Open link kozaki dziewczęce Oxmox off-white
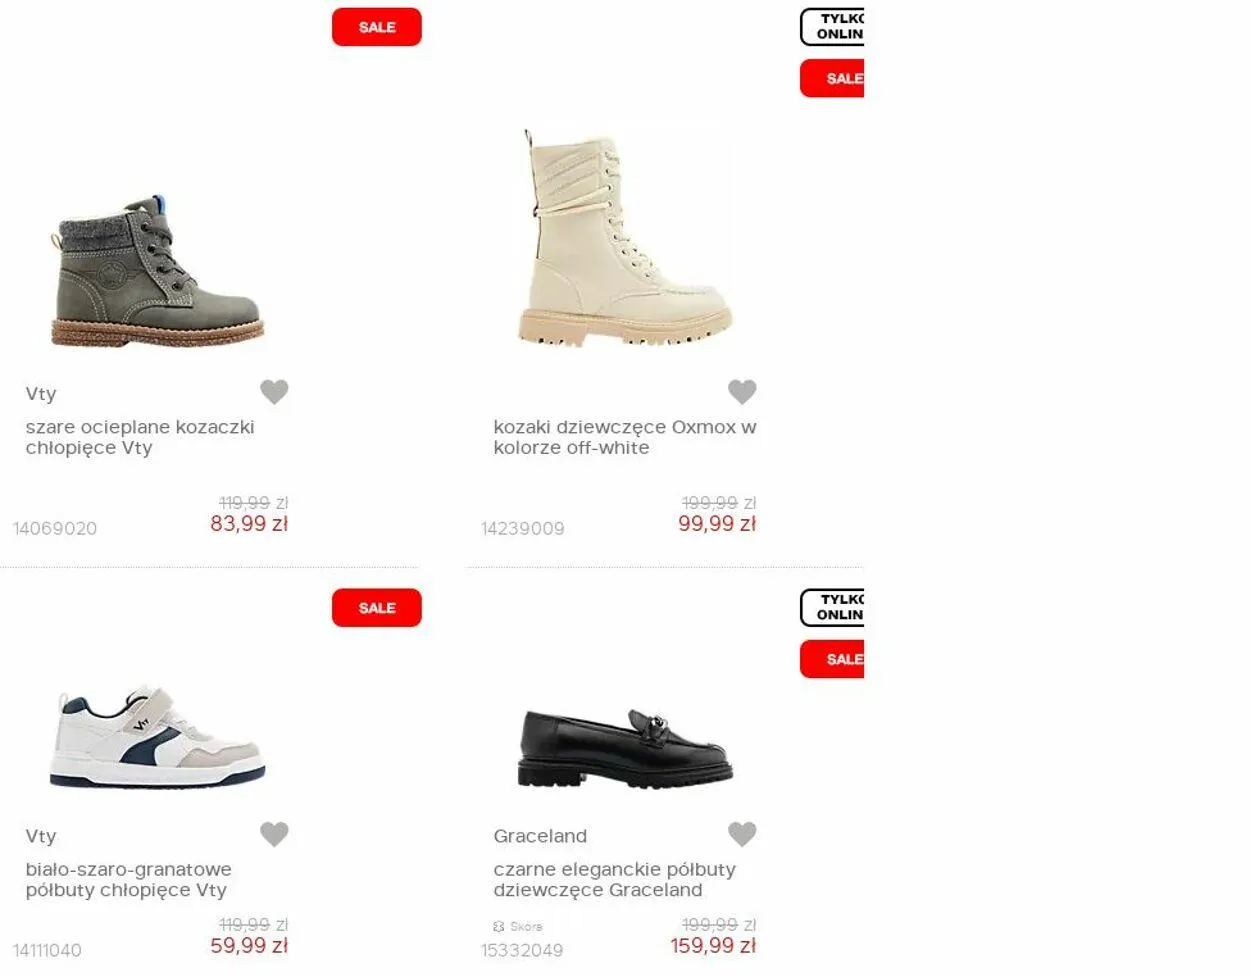Screen dimensions: 1250x977 (x=625, y=437)
